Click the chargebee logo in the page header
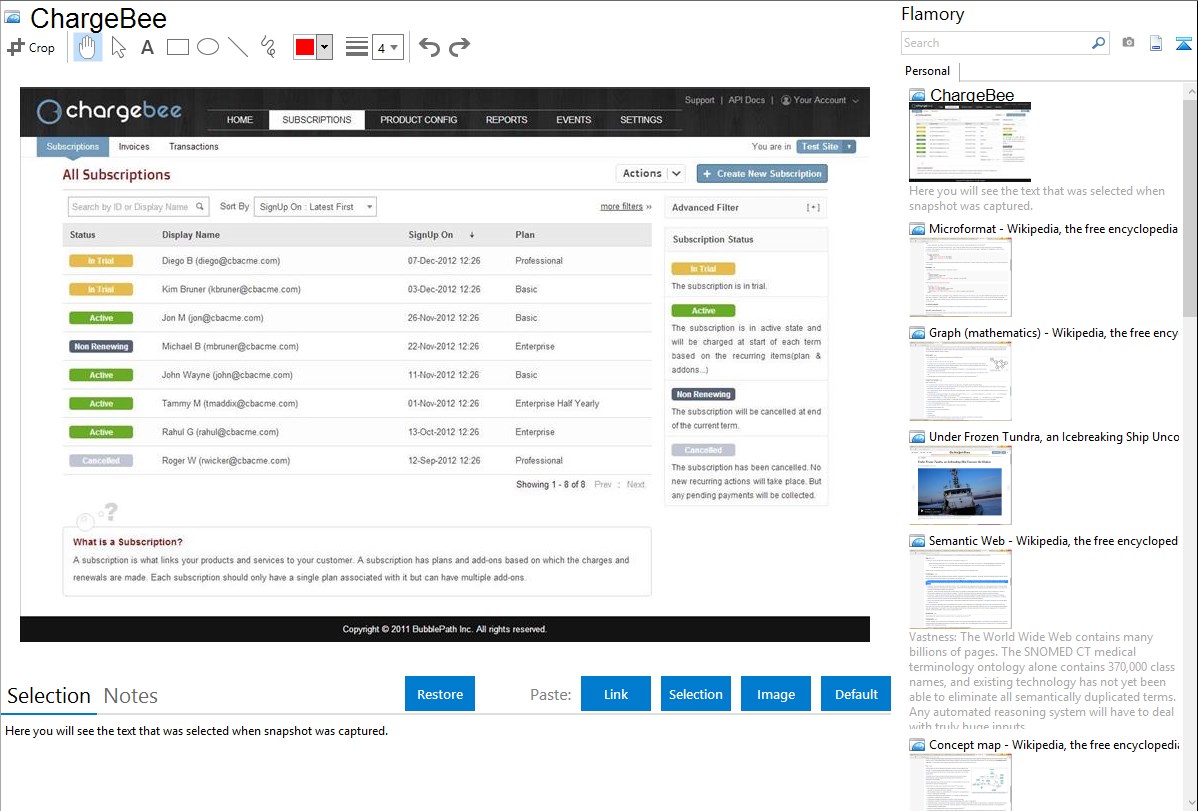Image resolution: width=1198 pixels, height=811 pixels. pos(109,112)
